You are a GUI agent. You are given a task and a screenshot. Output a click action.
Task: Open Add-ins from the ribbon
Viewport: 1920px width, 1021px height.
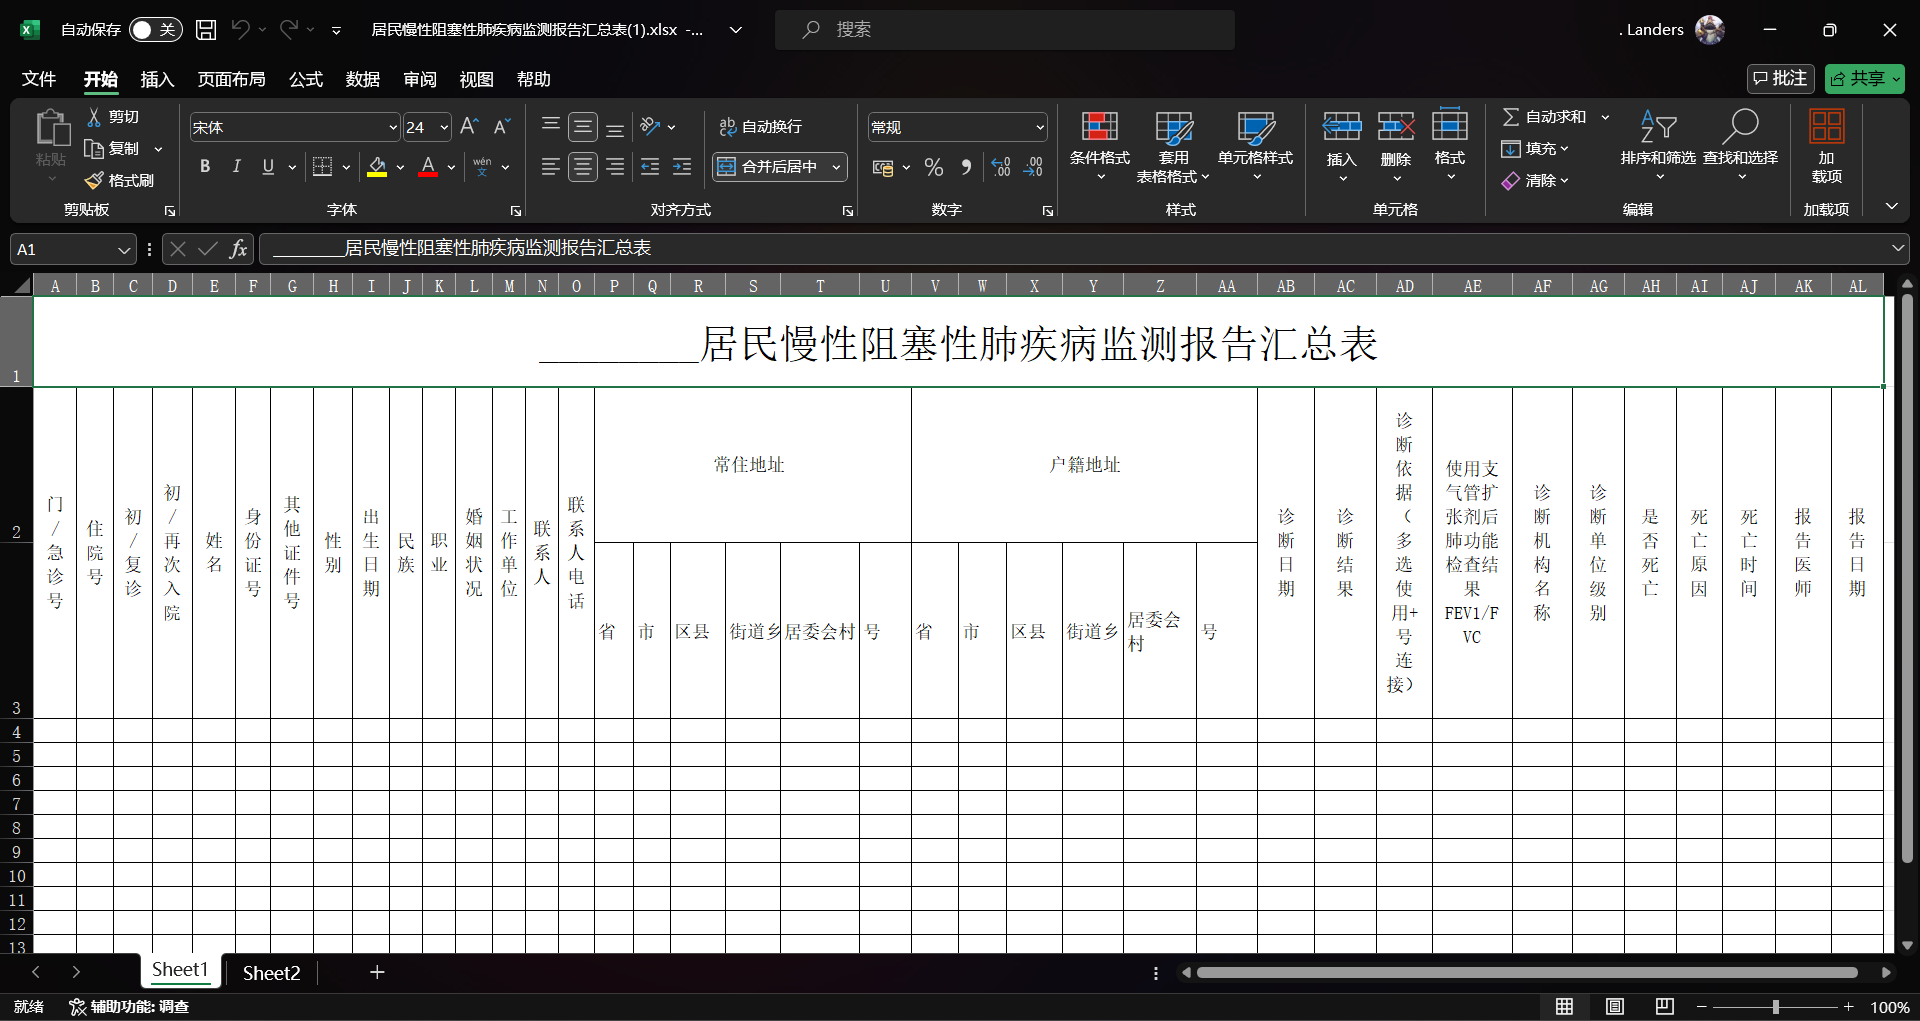1826,146
